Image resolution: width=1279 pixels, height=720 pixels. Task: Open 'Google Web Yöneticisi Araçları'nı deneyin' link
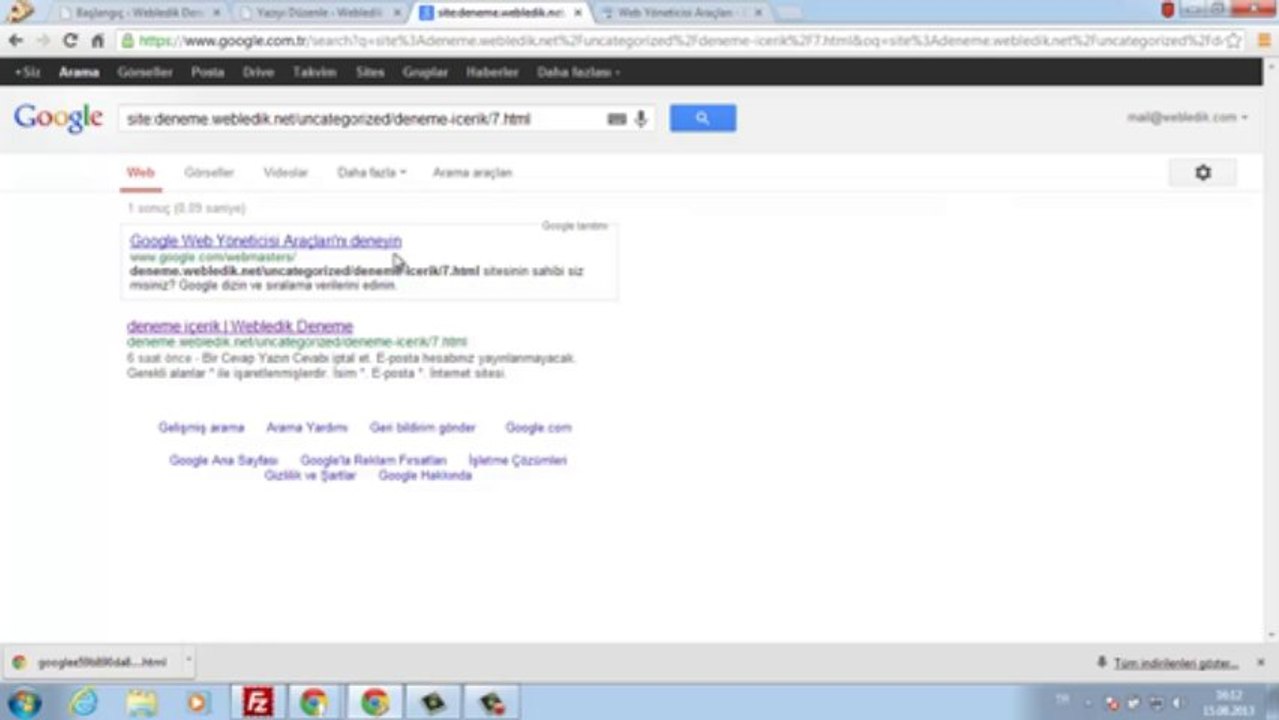[266, 241]
